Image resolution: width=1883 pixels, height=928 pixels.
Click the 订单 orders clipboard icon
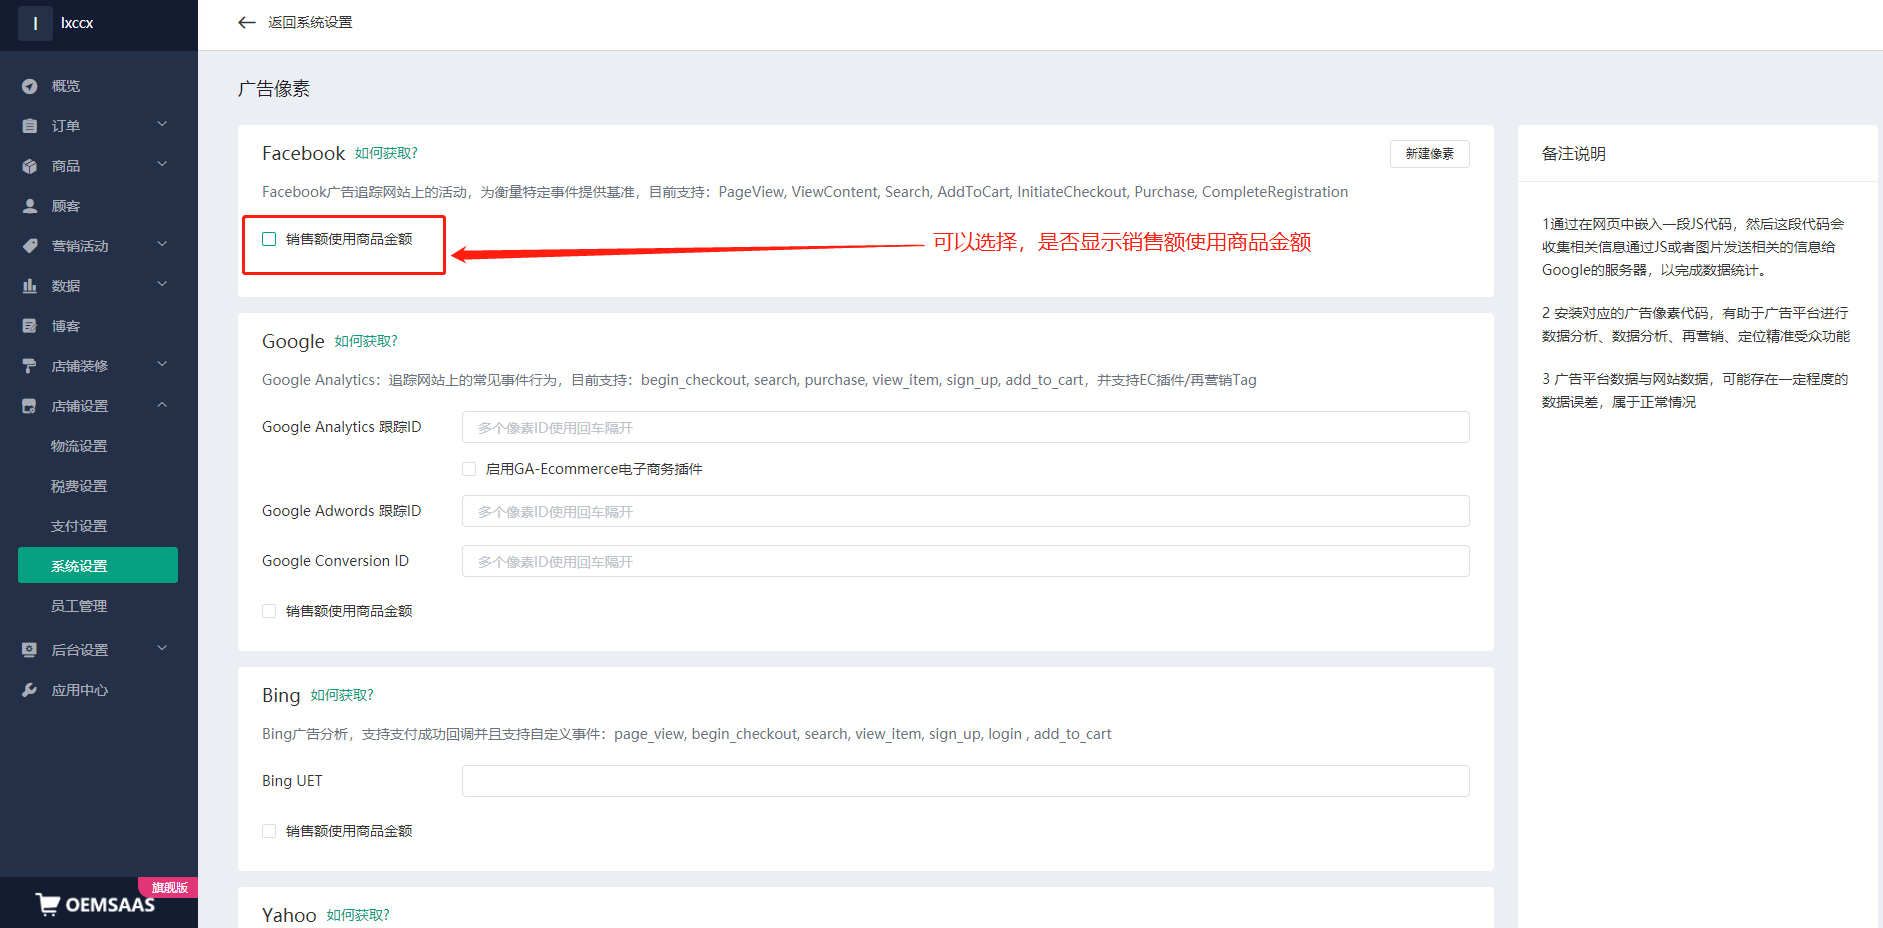pos(30,126)
